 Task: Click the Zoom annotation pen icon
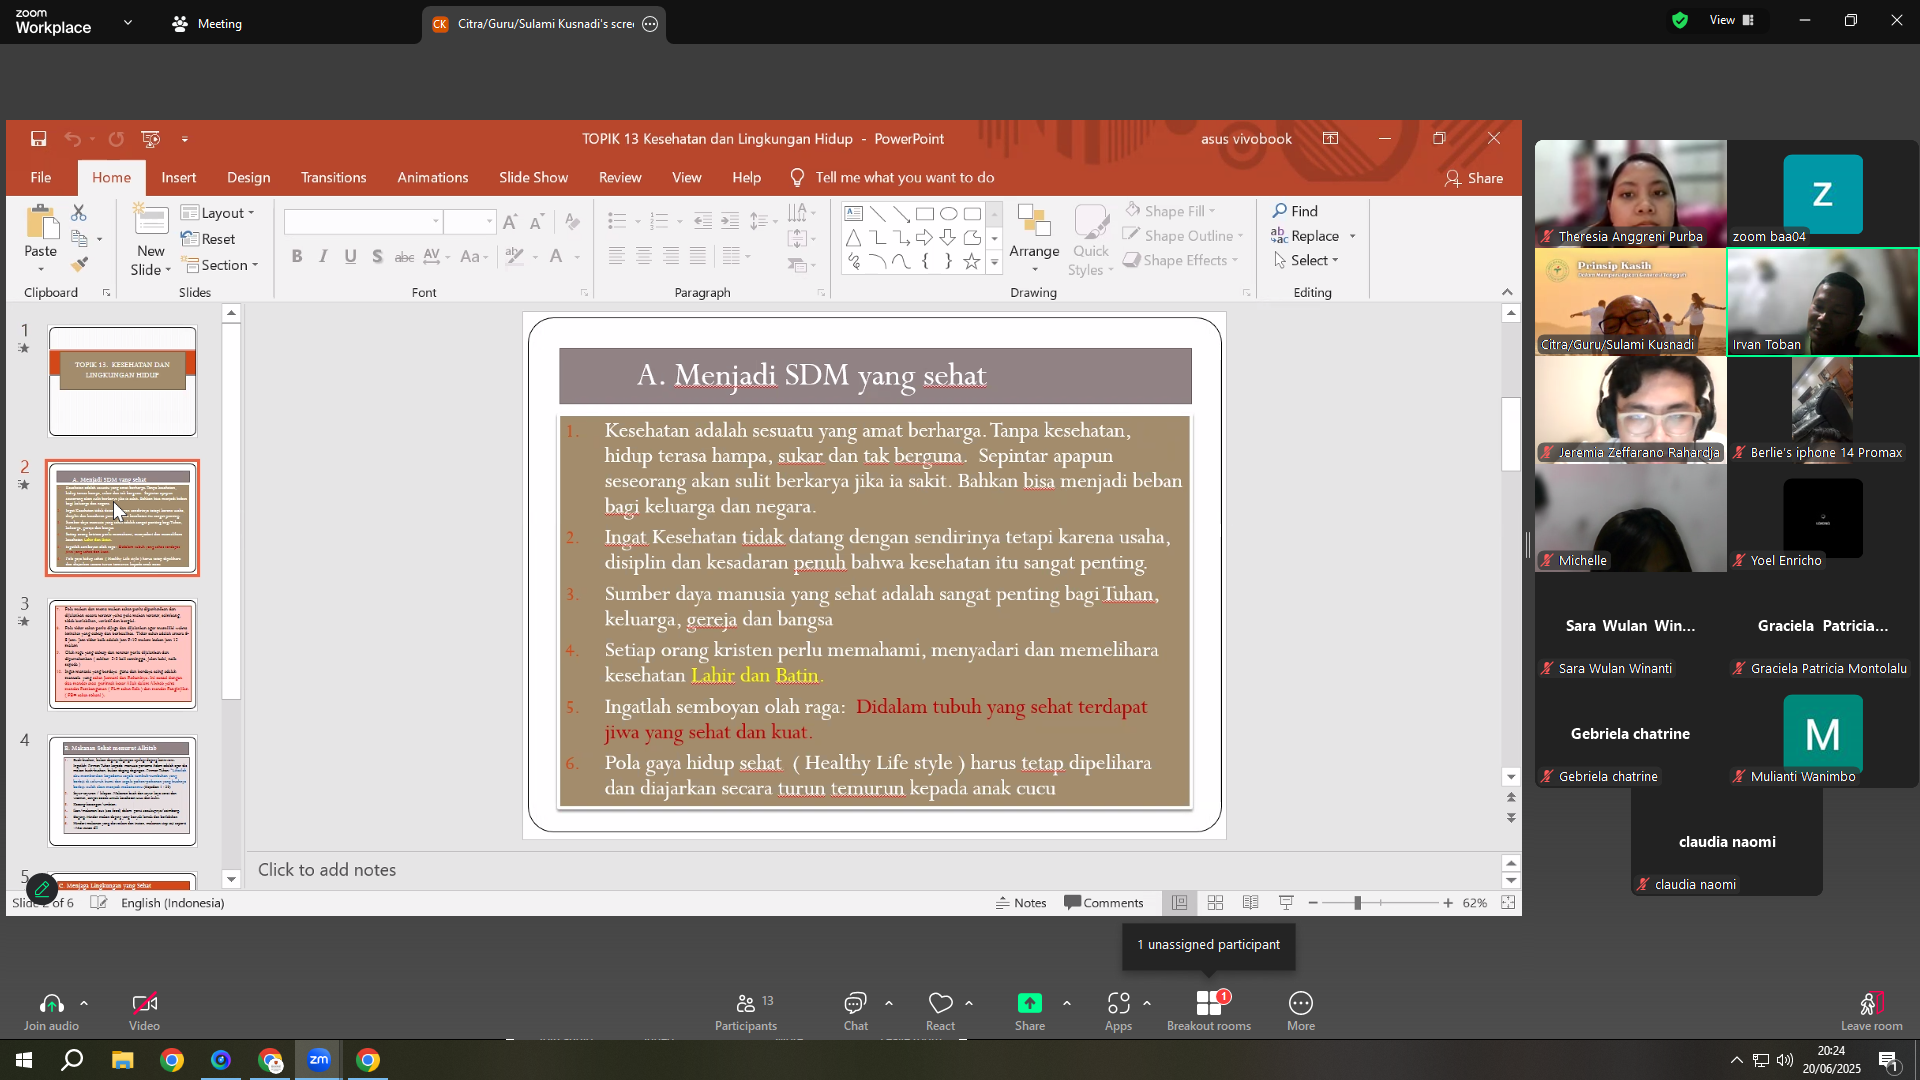42,888
